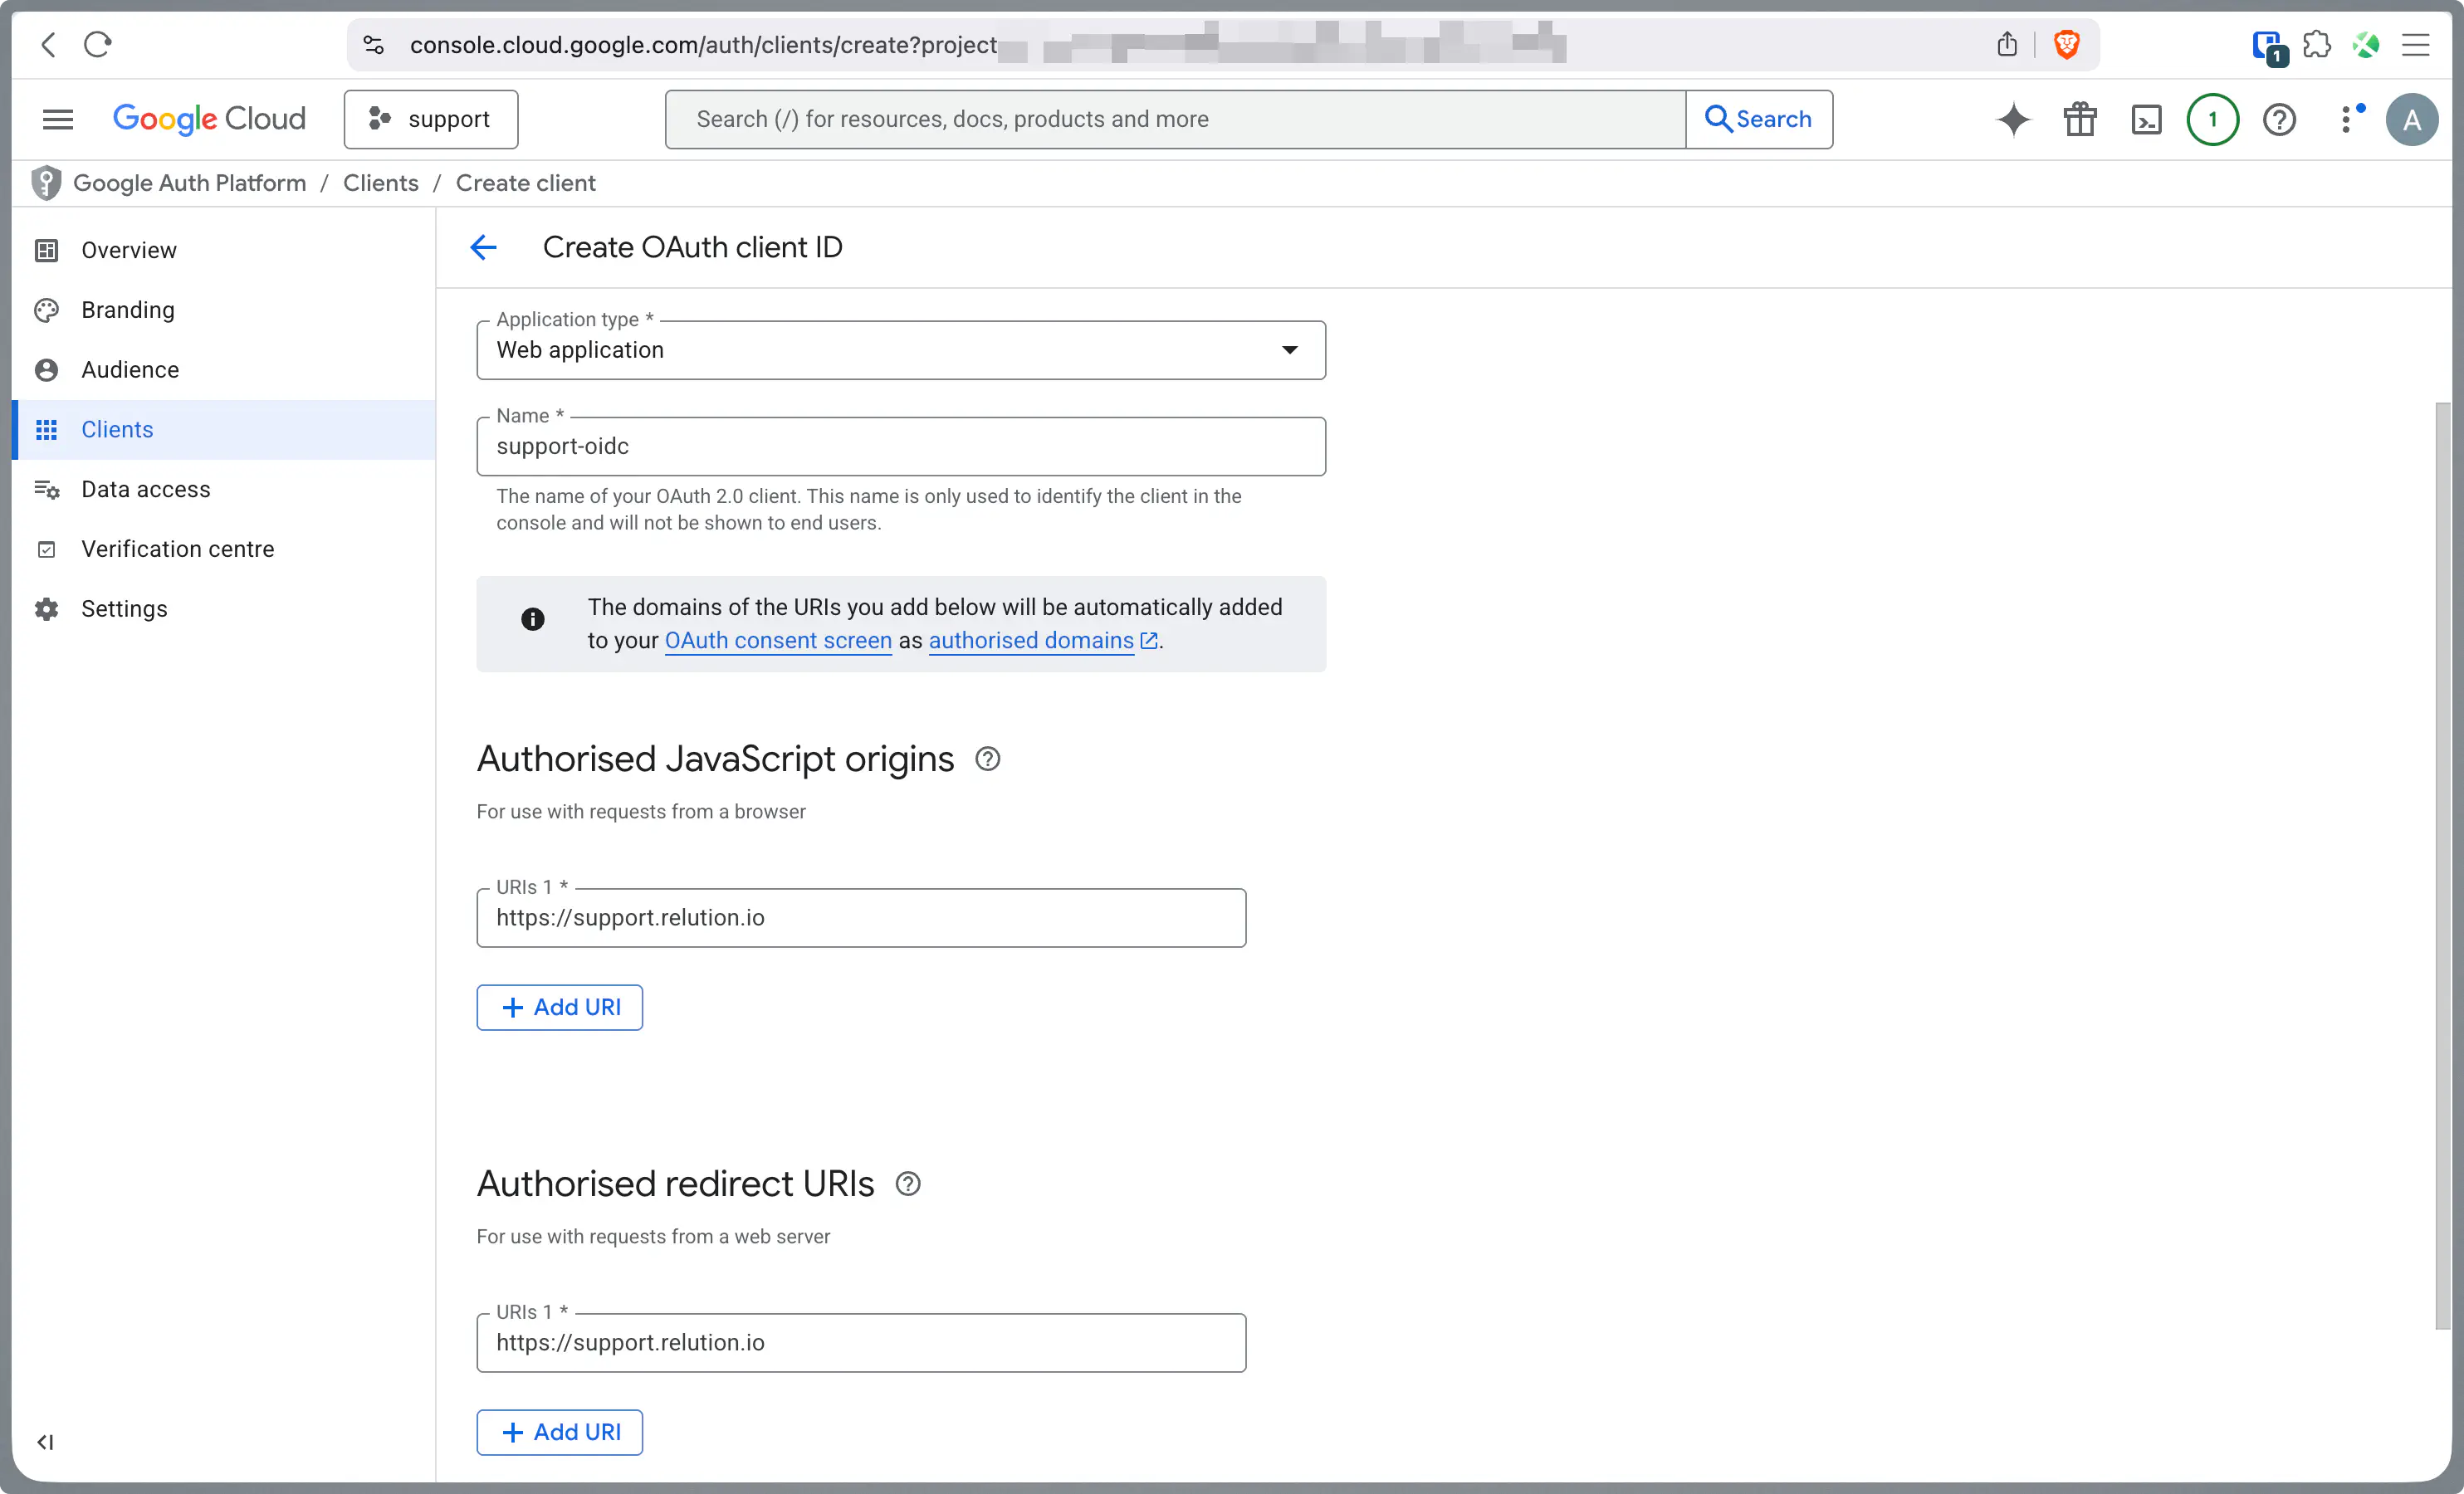Click the Brave shield icon in address bar
Viewport: 2464px width, 1494px height.
[x=2066, y=44]
